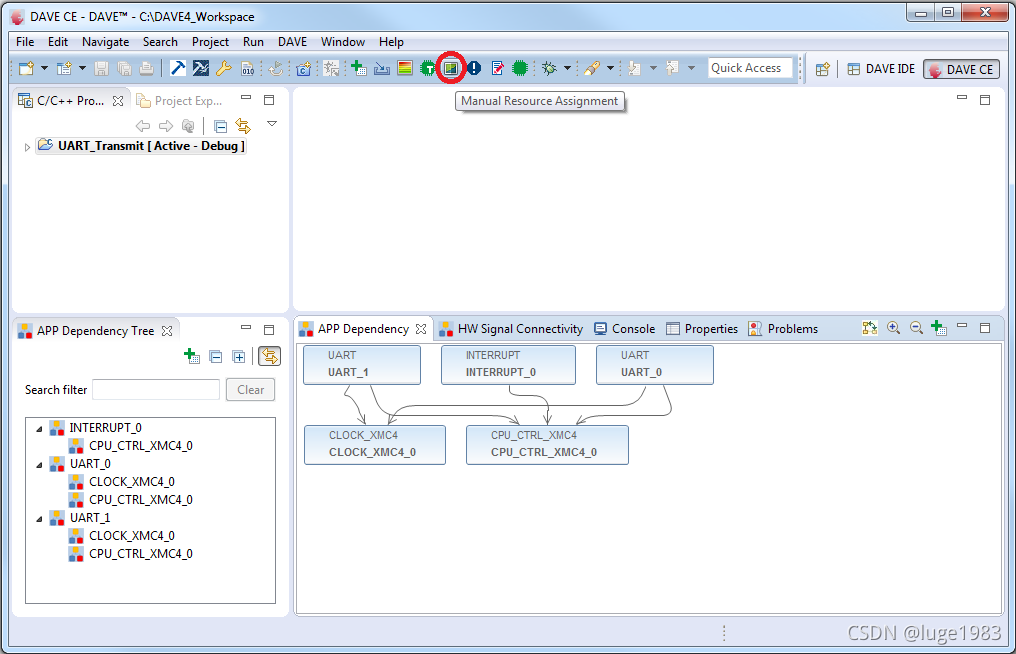Viewport: 1016px width, 654px height.
Task: Click the Add New APP icon in the APP Dependency Tree panel
Action: click(x=192, y=356)
